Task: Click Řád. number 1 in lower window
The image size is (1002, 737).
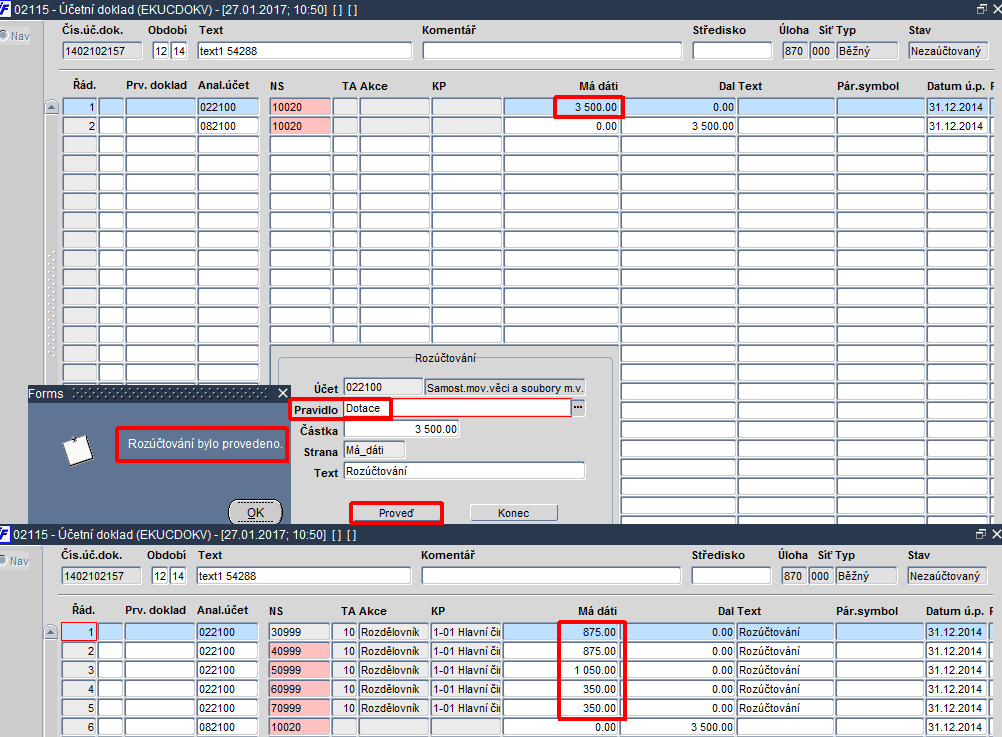Action: click(x=79, y=632)
